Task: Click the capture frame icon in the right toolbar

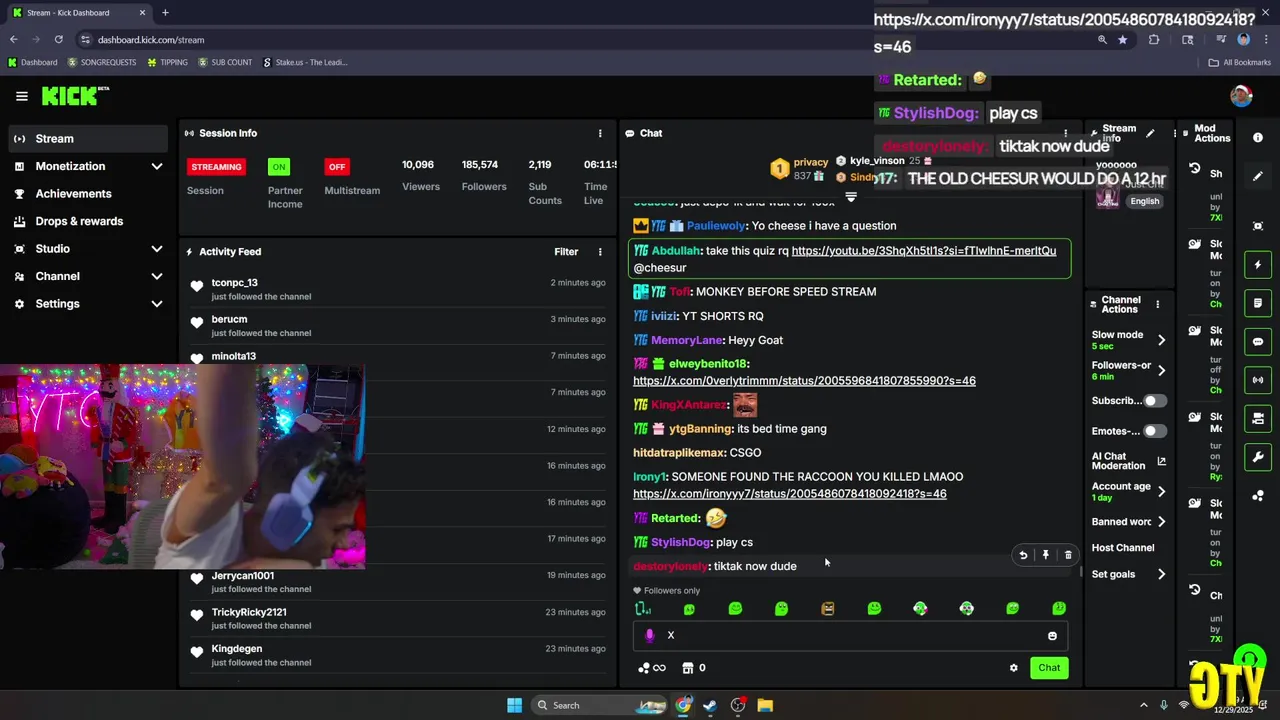Action: [x=1258, y=226]
